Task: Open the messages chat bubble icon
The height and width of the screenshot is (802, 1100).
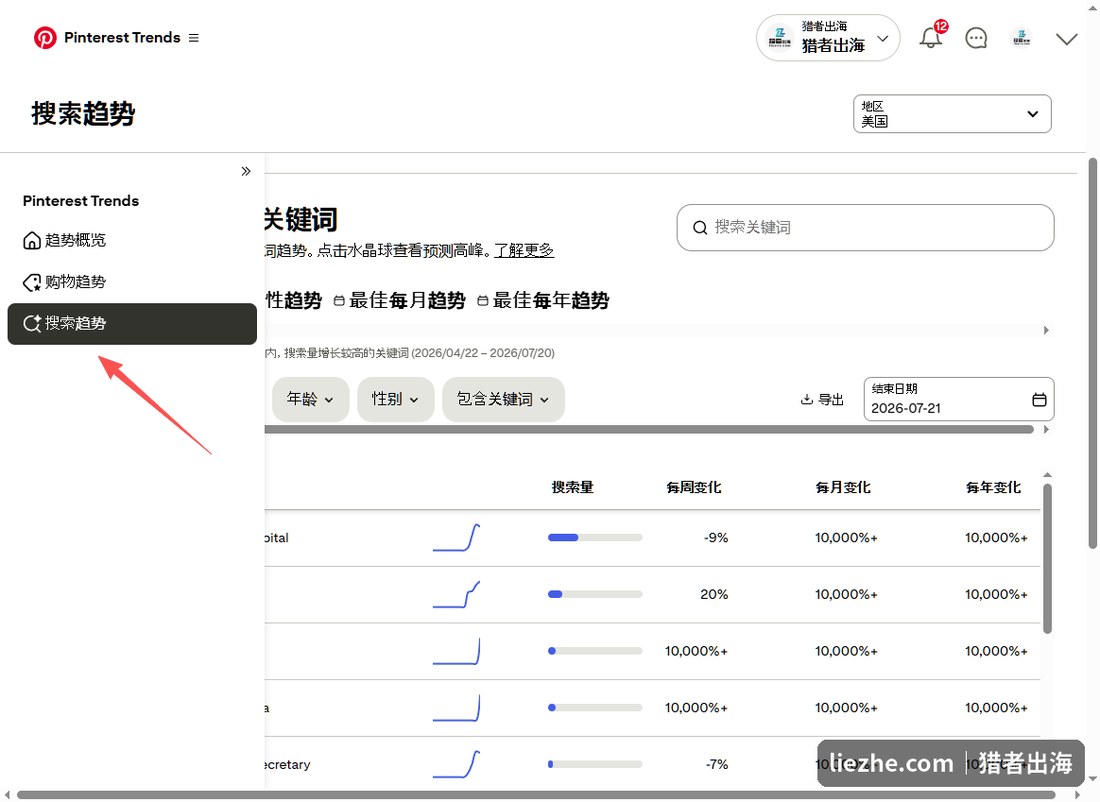Action: [976, 38]
